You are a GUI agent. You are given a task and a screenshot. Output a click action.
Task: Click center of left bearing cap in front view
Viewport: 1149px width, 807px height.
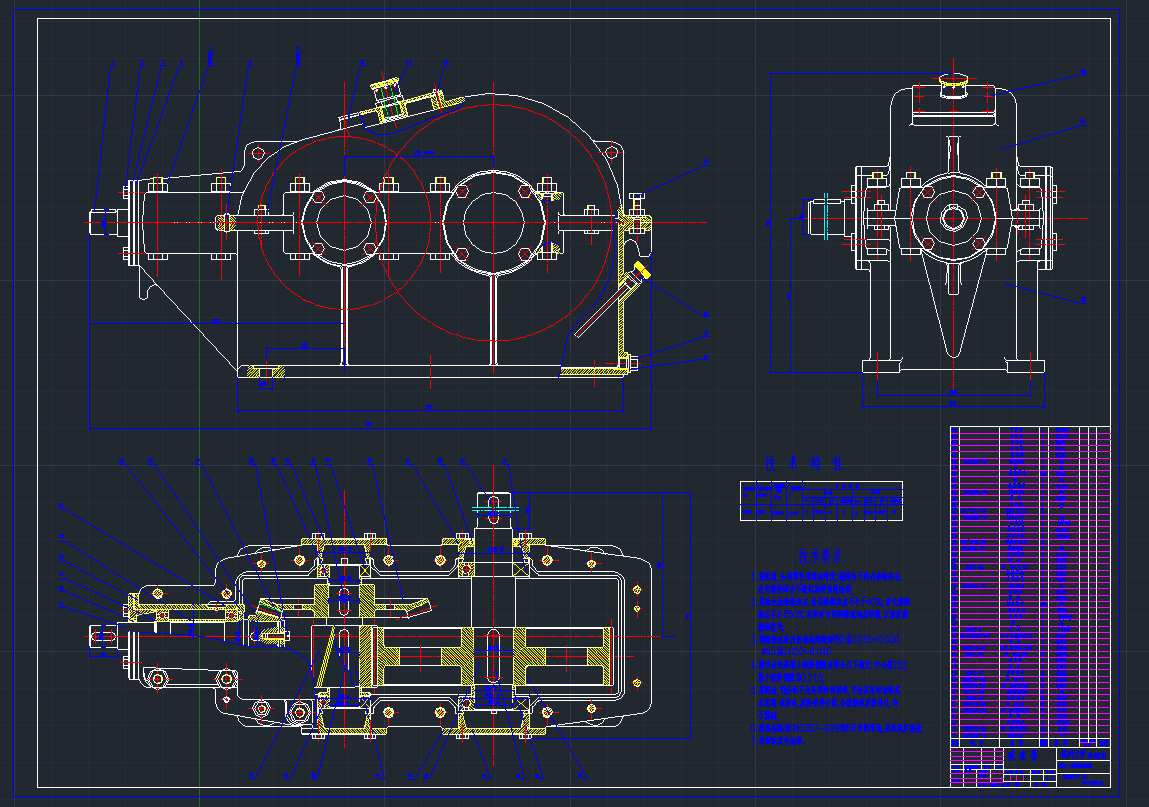click(343, 222)
